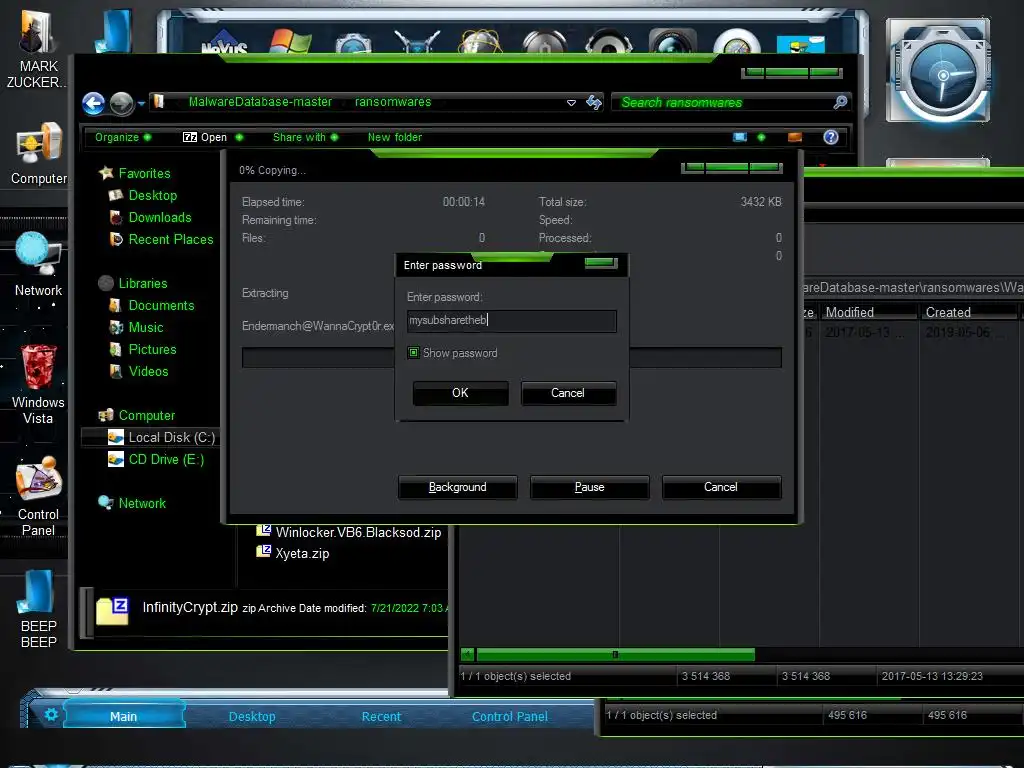1024x768 pixels.
Task: Open the Organize menu
Action: coord(123,137)
